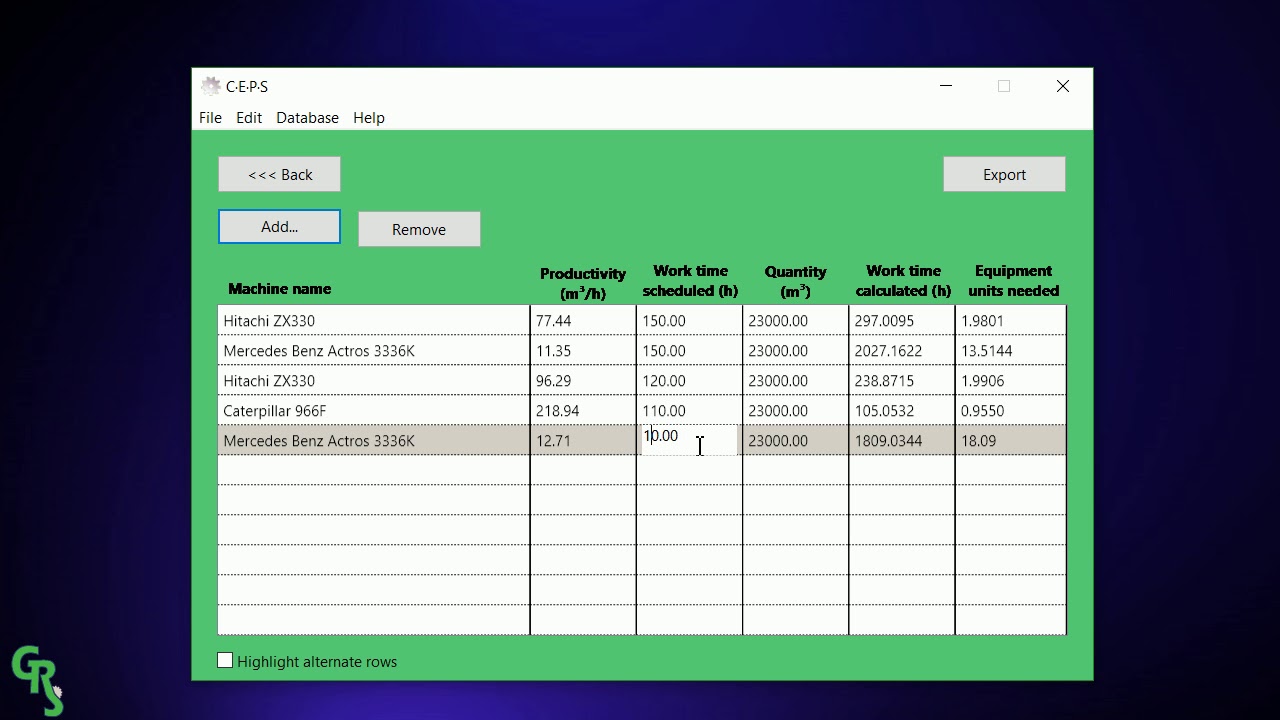Click work time scheduled cell 110.00
Image resolution: width=1280 pixels, height=720 pixels.
pyautogui.click(x=689, y=411)
